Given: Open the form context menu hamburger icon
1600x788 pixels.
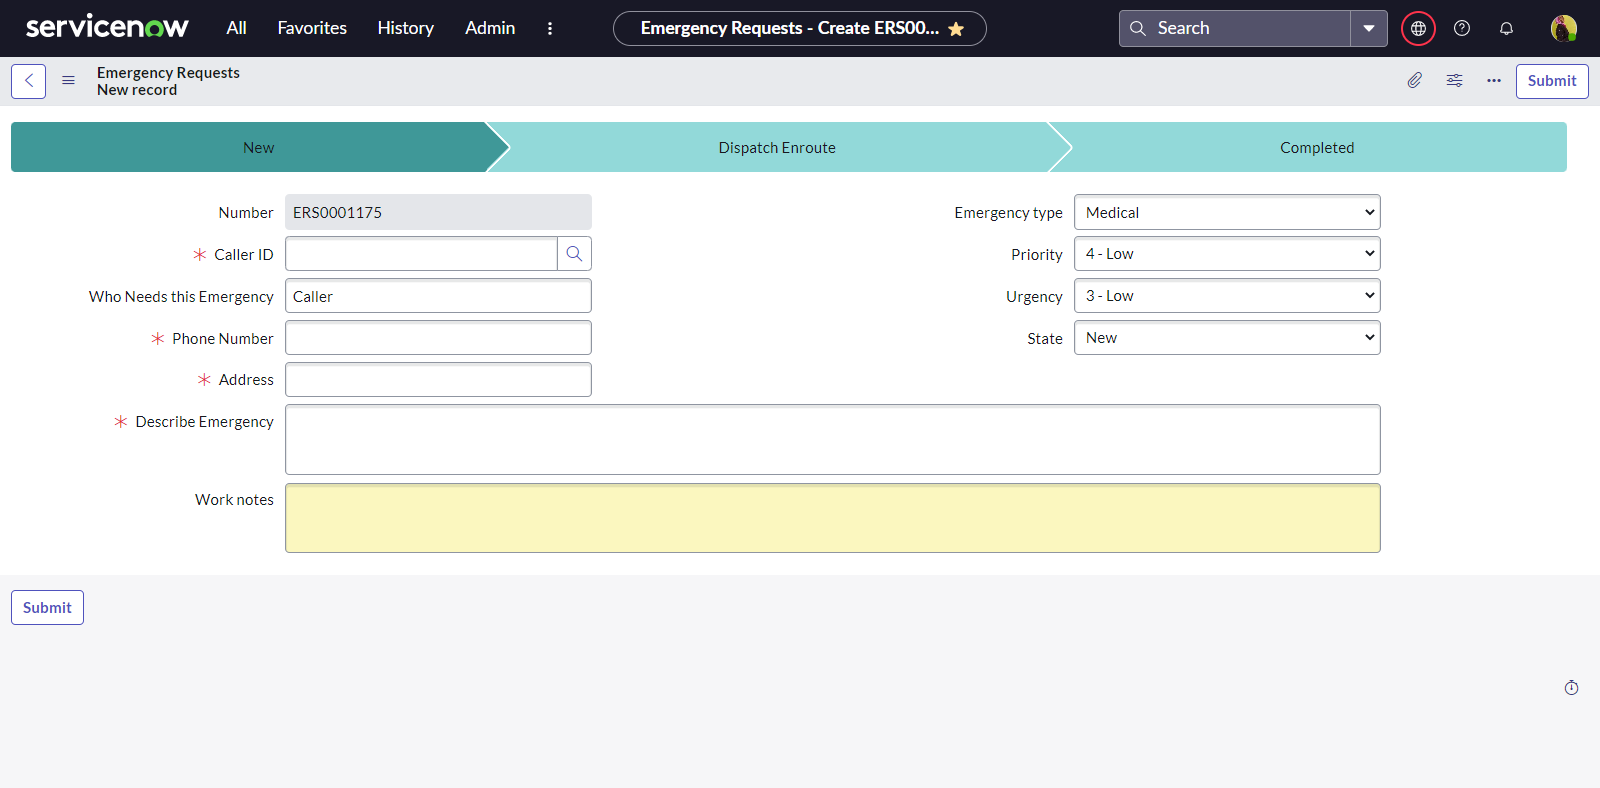Looking at the screenshot, I should (68, 81).
